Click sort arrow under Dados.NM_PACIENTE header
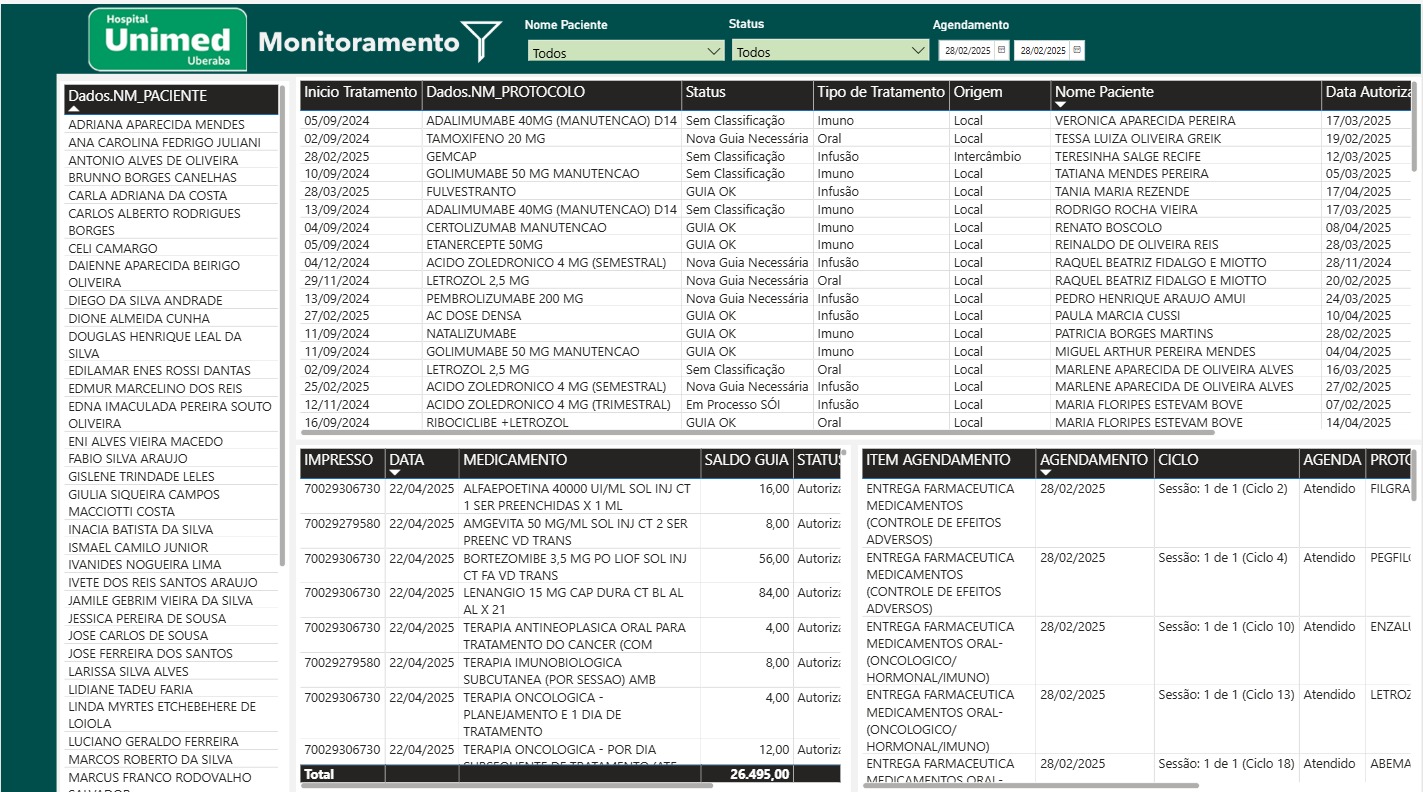This screenshot has width=1423, height=792. (x=74, y=109)
